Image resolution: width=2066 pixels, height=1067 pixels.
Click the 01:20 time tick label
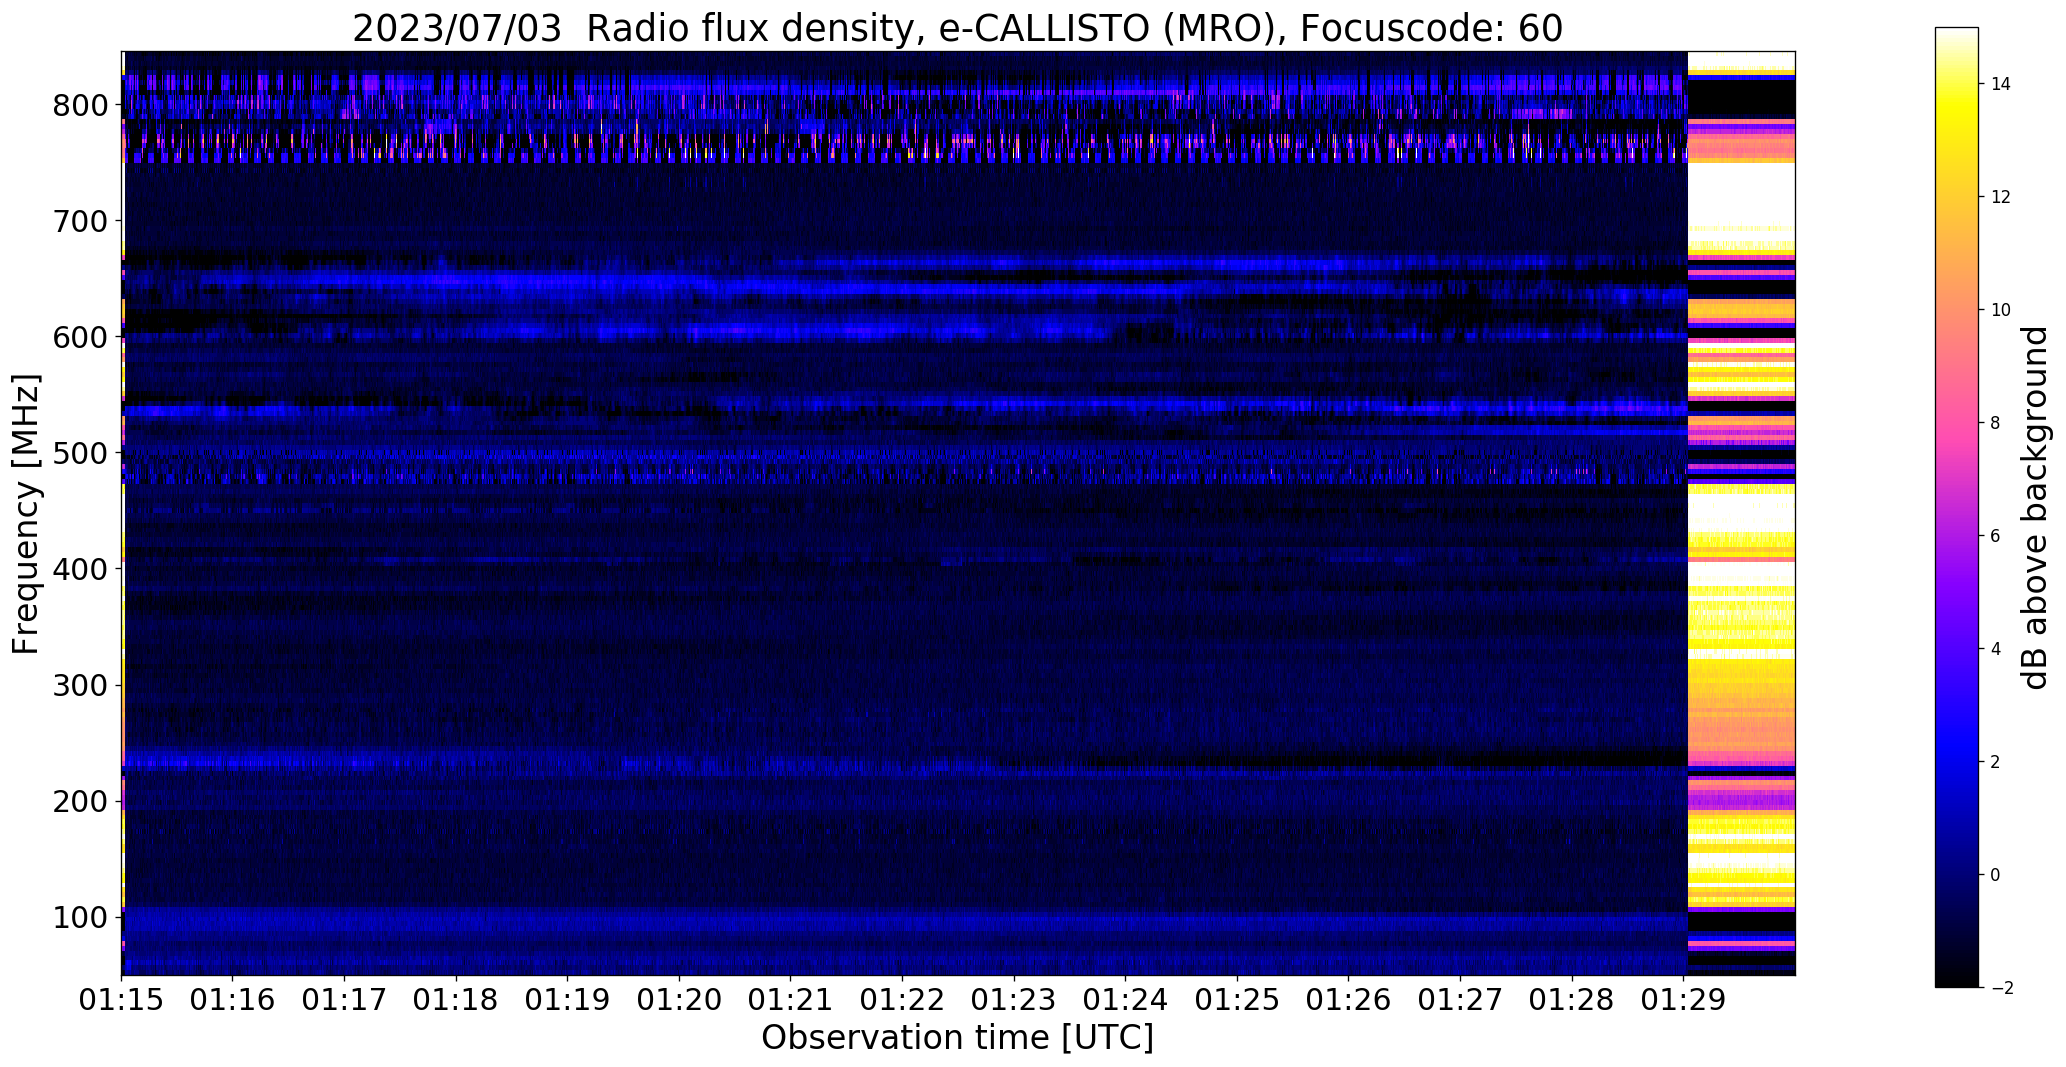[680, 1001]
